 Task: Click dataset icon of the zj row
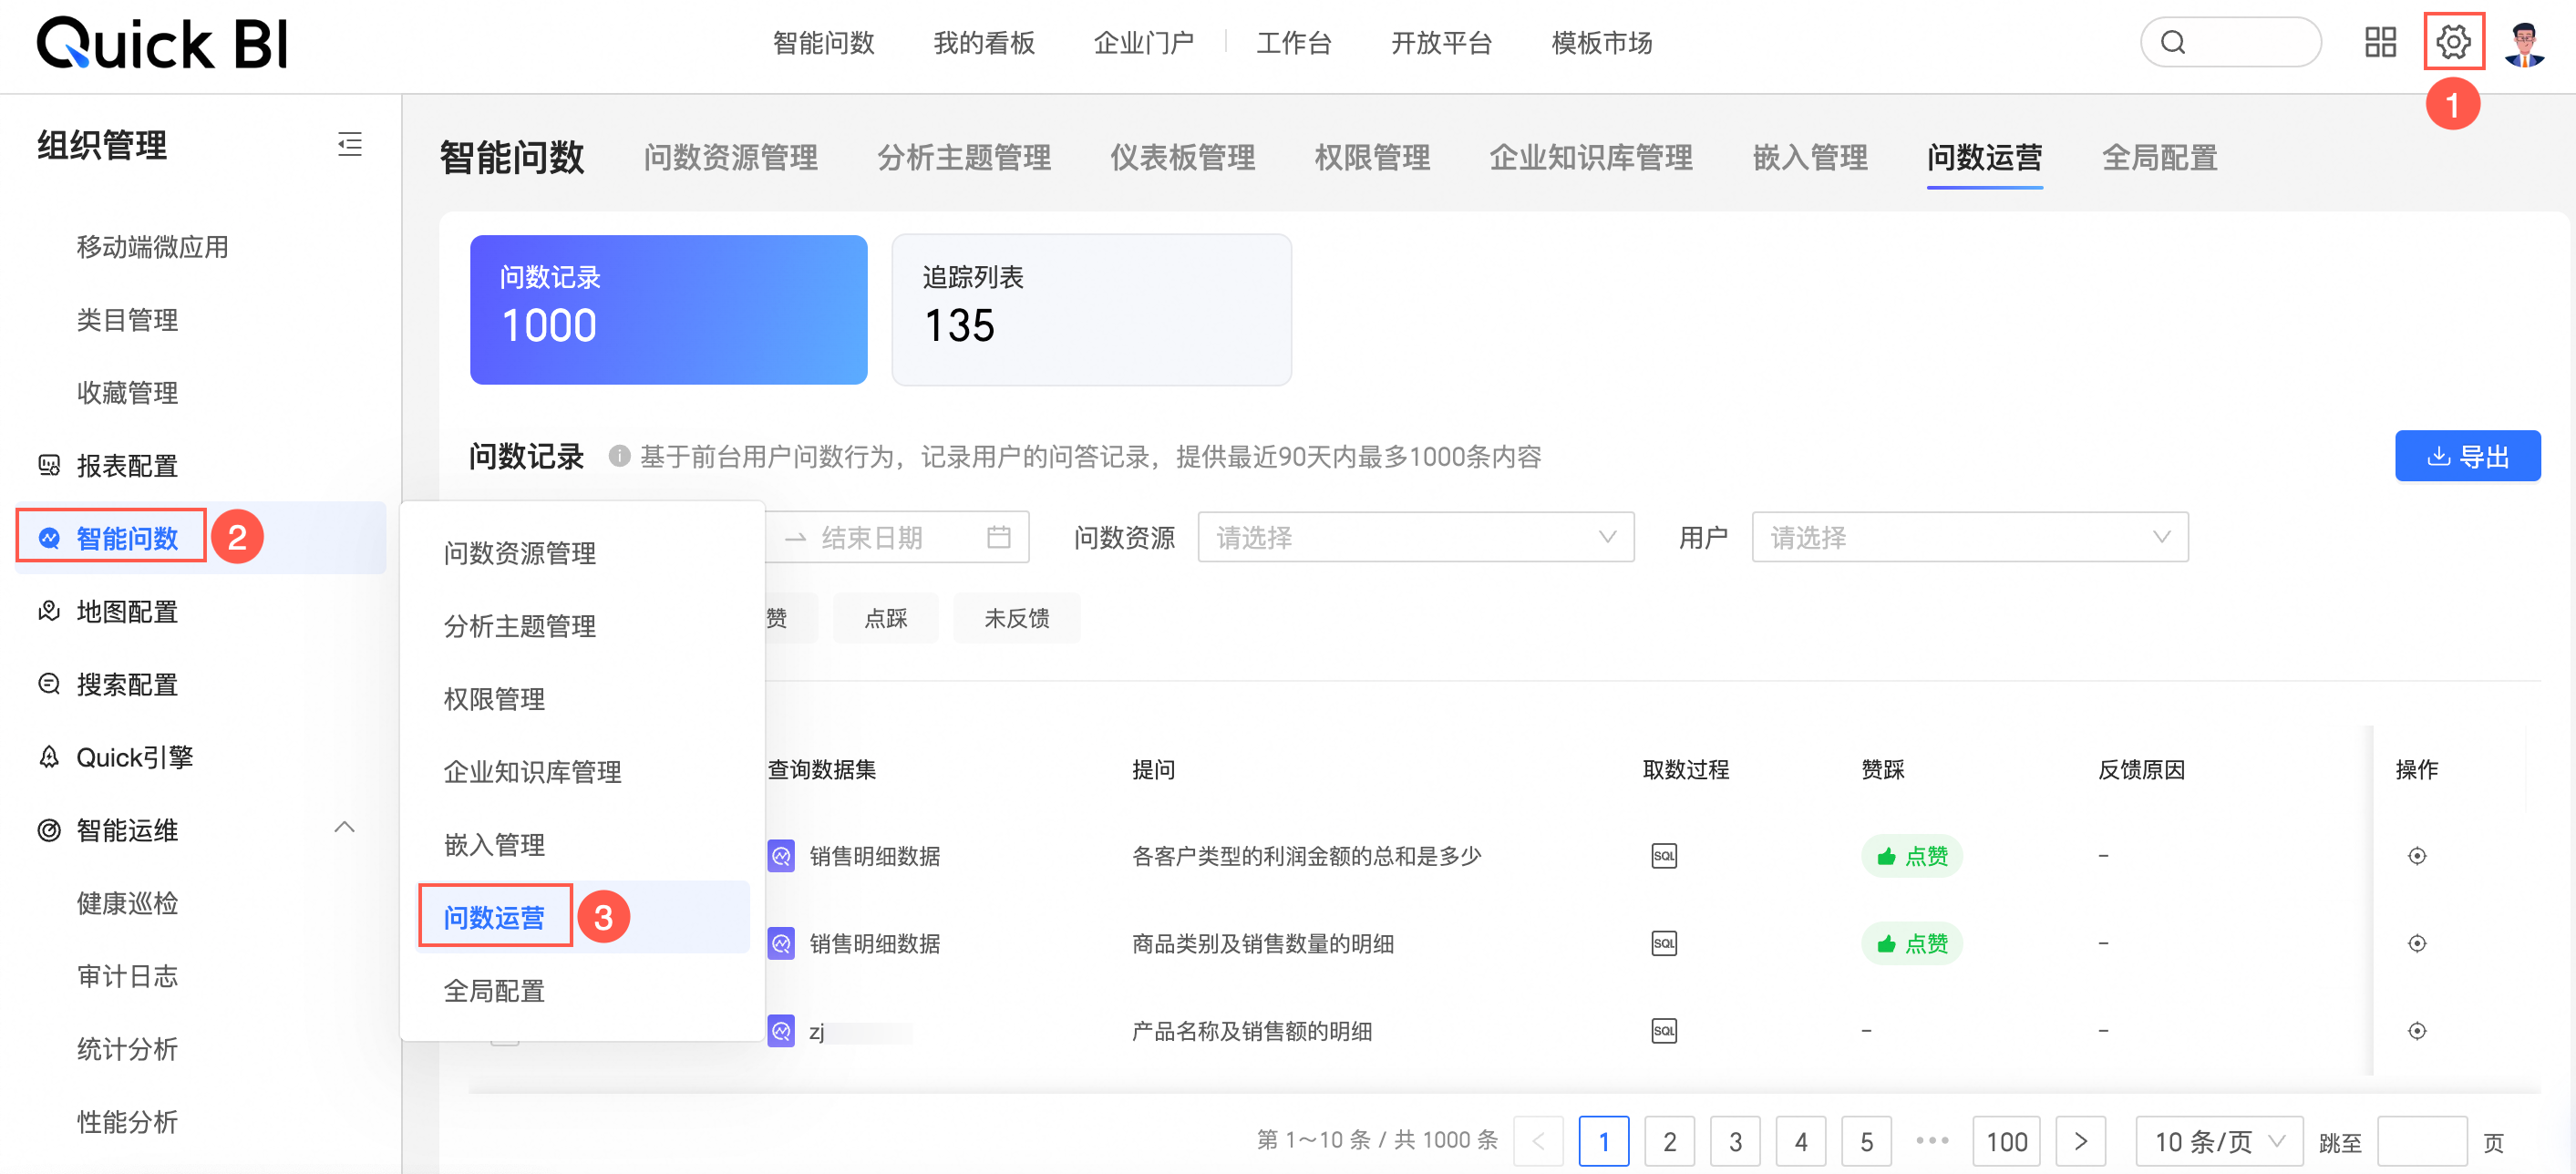781,1030
